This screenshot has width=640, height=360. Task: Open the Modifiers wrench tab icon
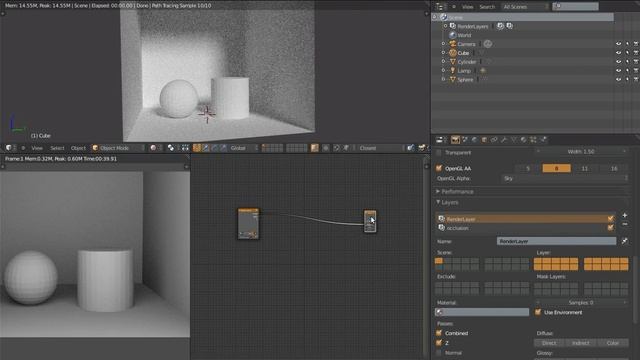(x=504, y=140)
